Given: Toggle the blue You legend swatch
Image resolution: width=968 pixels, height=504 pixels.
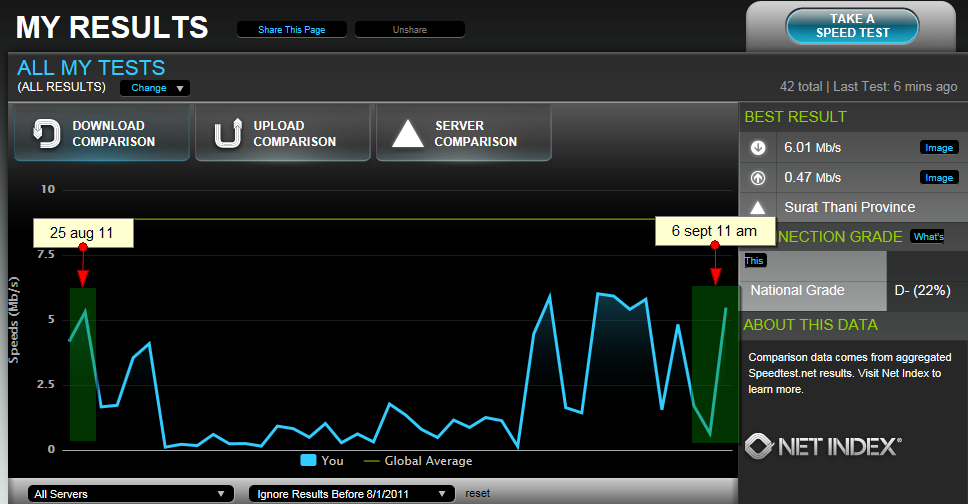Looking at the screenshot, I should [309, 461].
